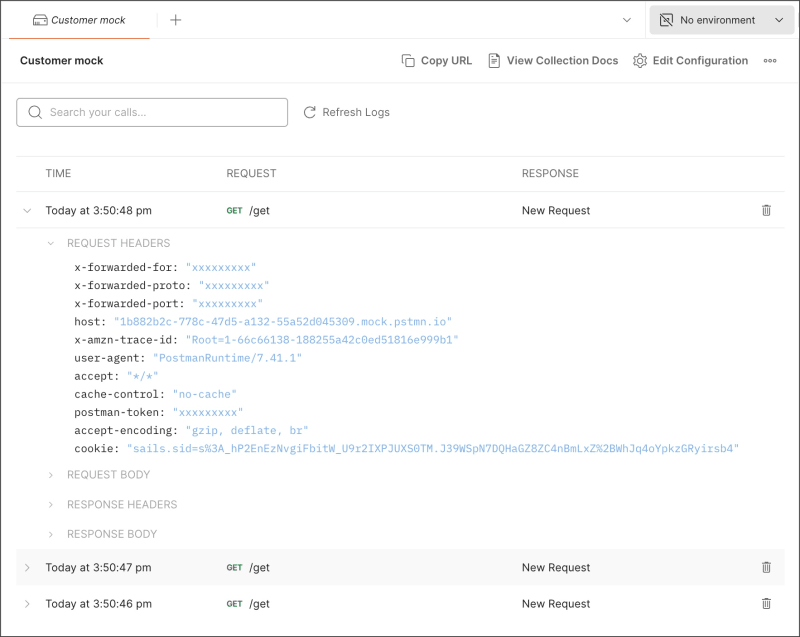Viewport: 800px width, 637px height.
Task: Expand the Request Body section
Action: pyautogui.click(x=51, y=475)
